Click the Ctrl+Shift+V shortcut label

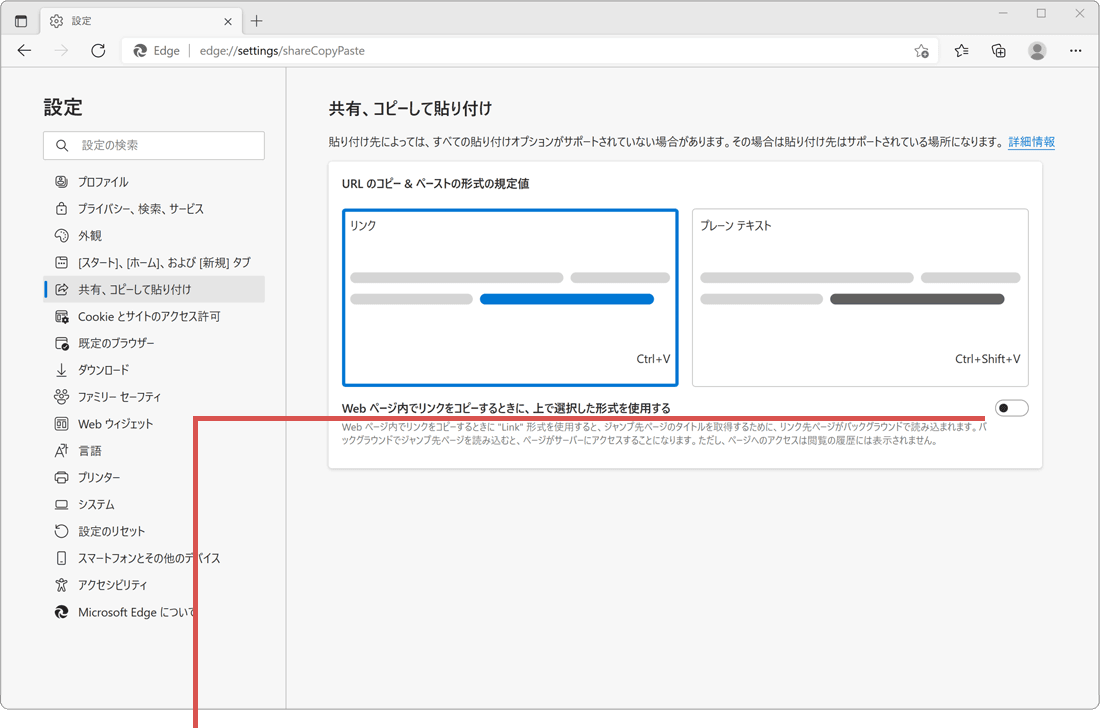987,359
